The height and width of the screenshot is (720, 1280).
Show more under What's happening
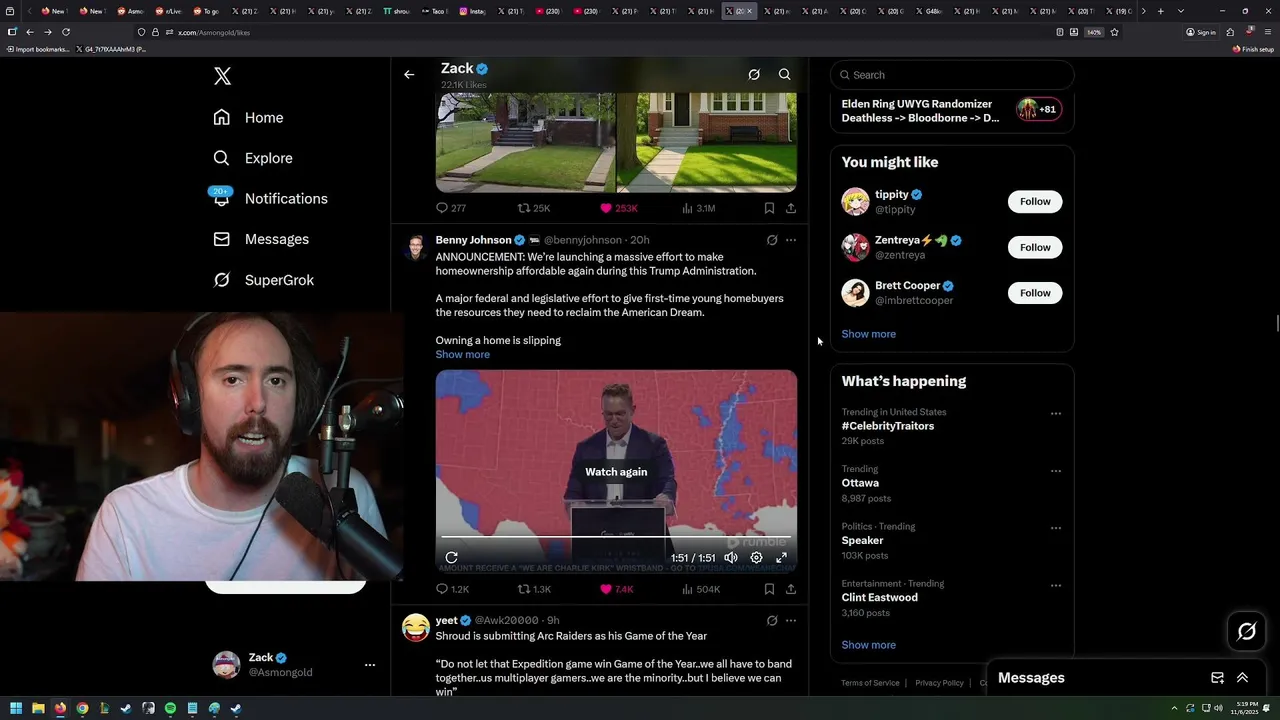pos(868,645)
